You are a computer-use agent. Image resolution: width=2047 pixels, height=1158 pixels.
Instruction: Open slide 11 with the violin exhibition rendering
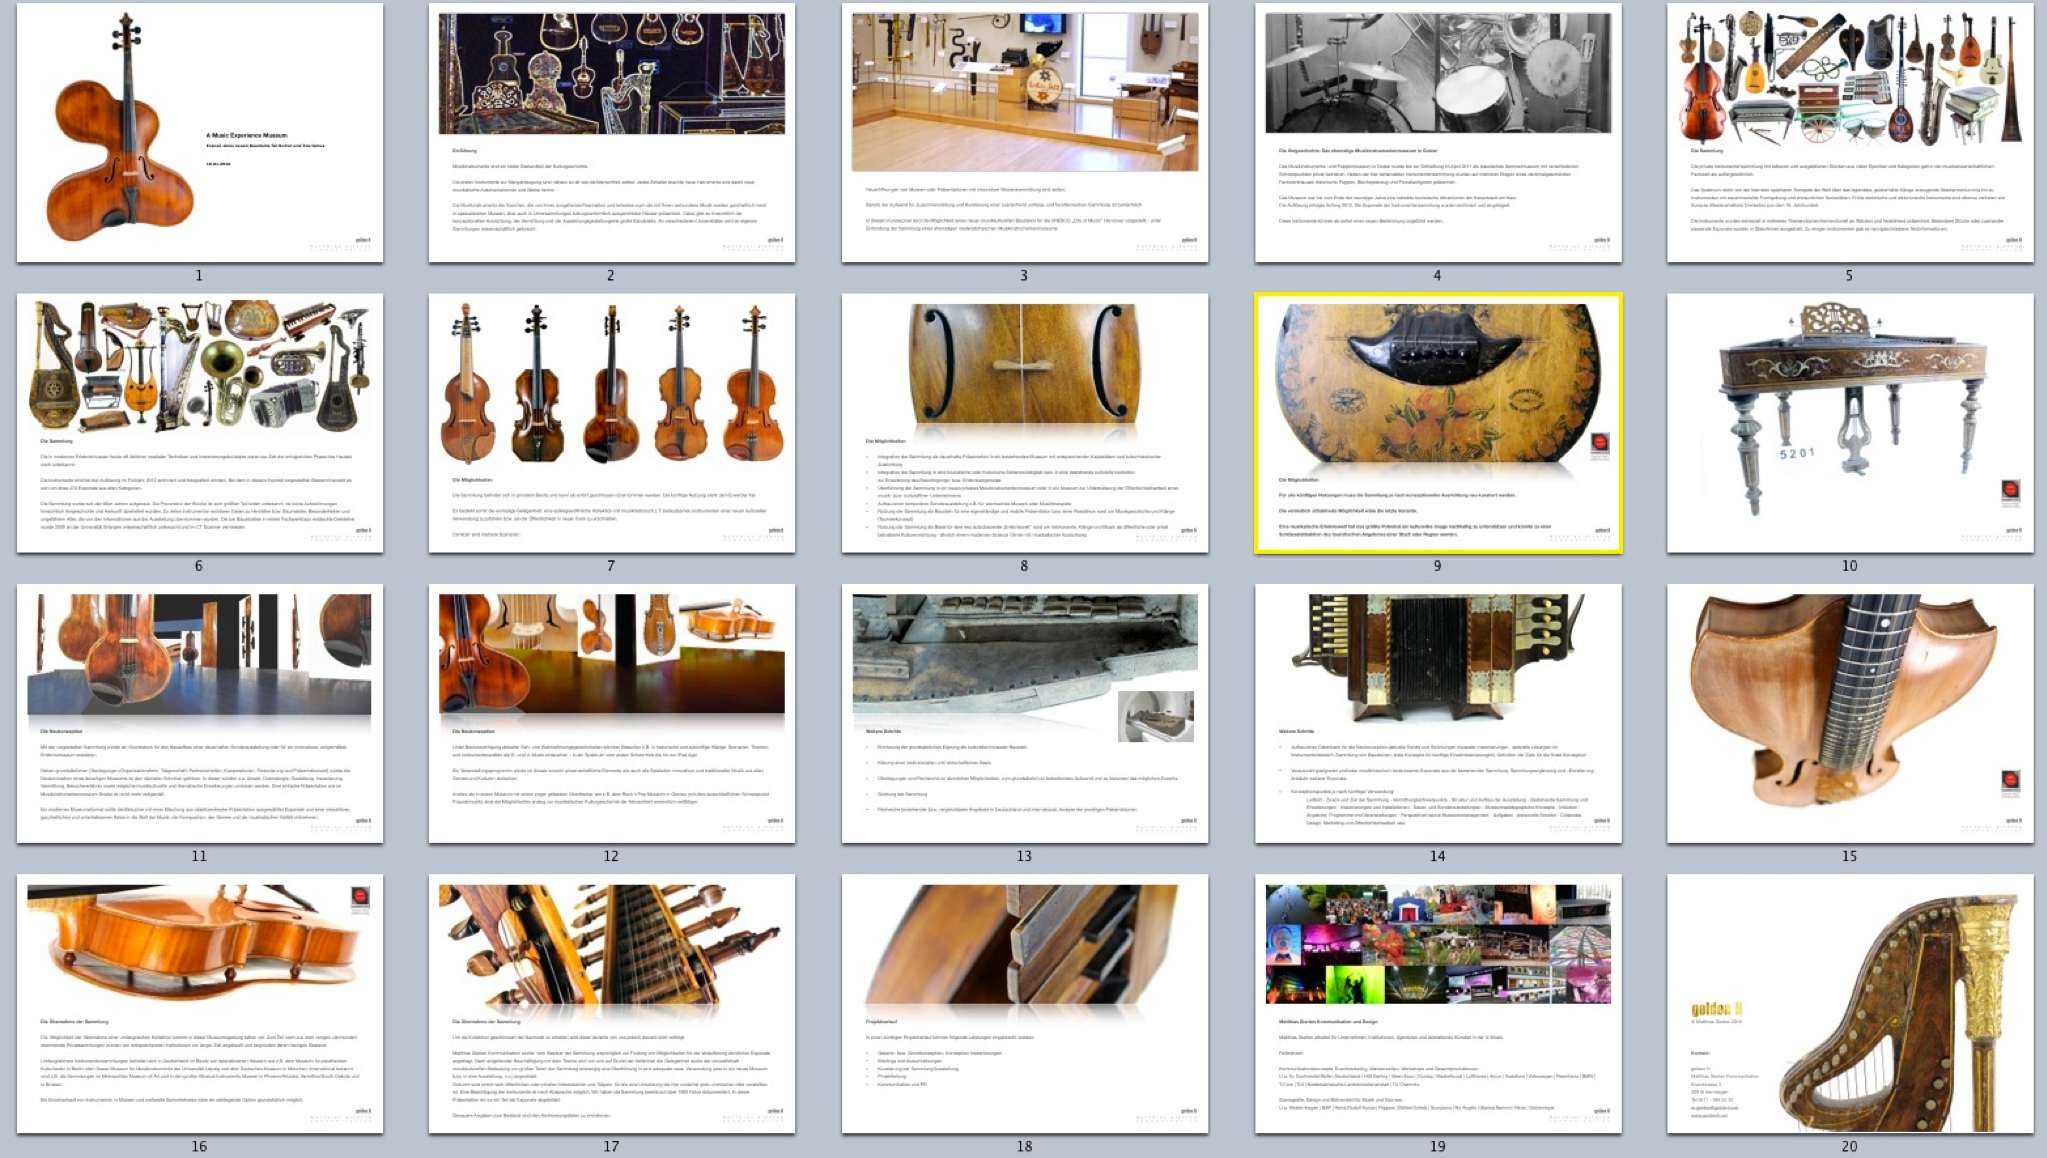click(x=199, y=713)
